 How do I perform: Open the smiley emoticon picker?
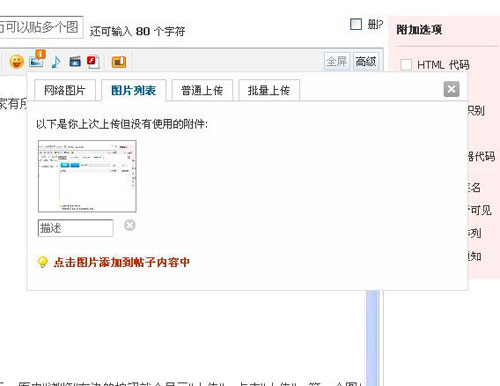click(16, 62)
